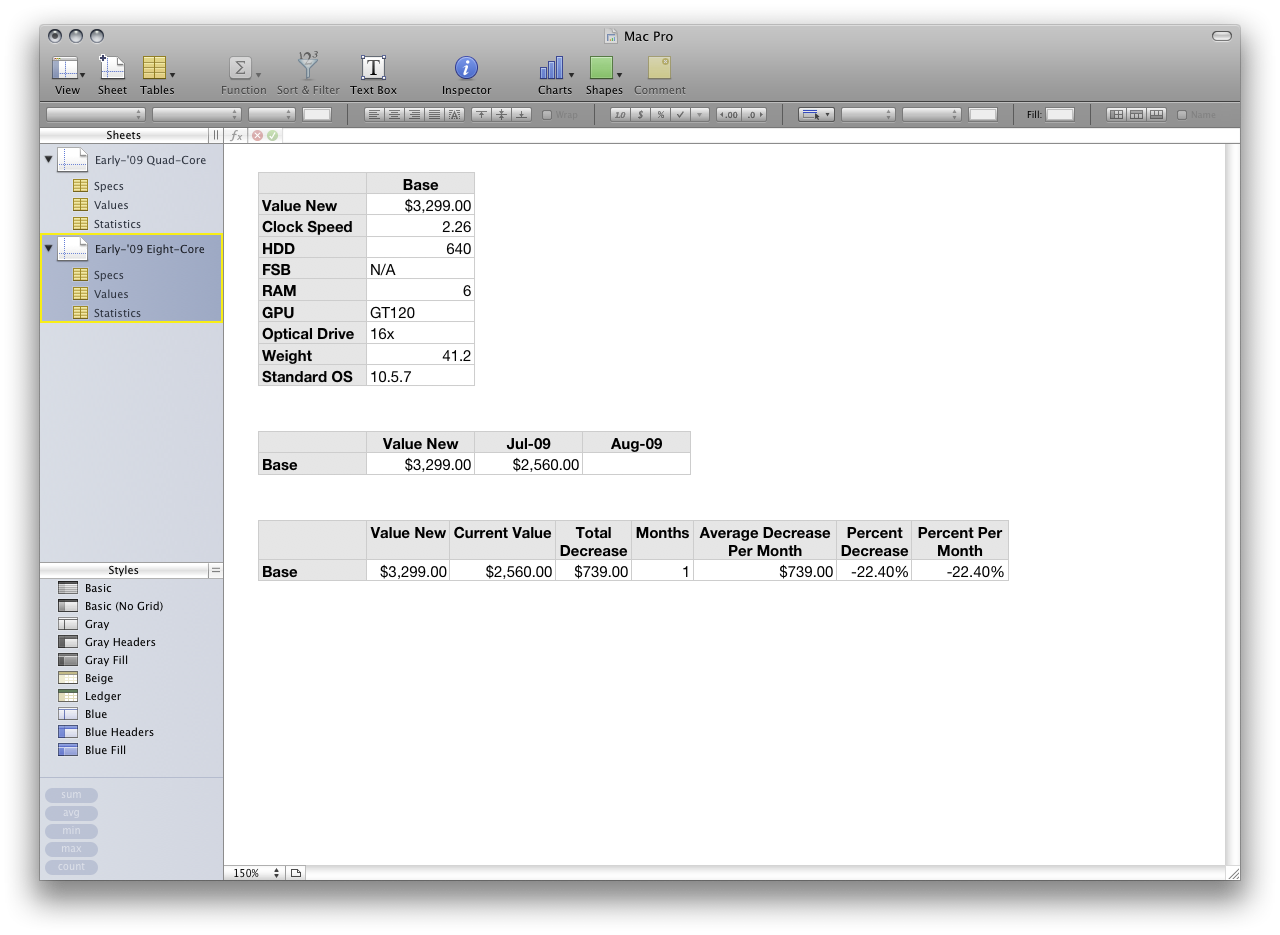Select the Jul-09 cell showing $2,560.00
1280x935 pixels.
[x=528, y=464]
